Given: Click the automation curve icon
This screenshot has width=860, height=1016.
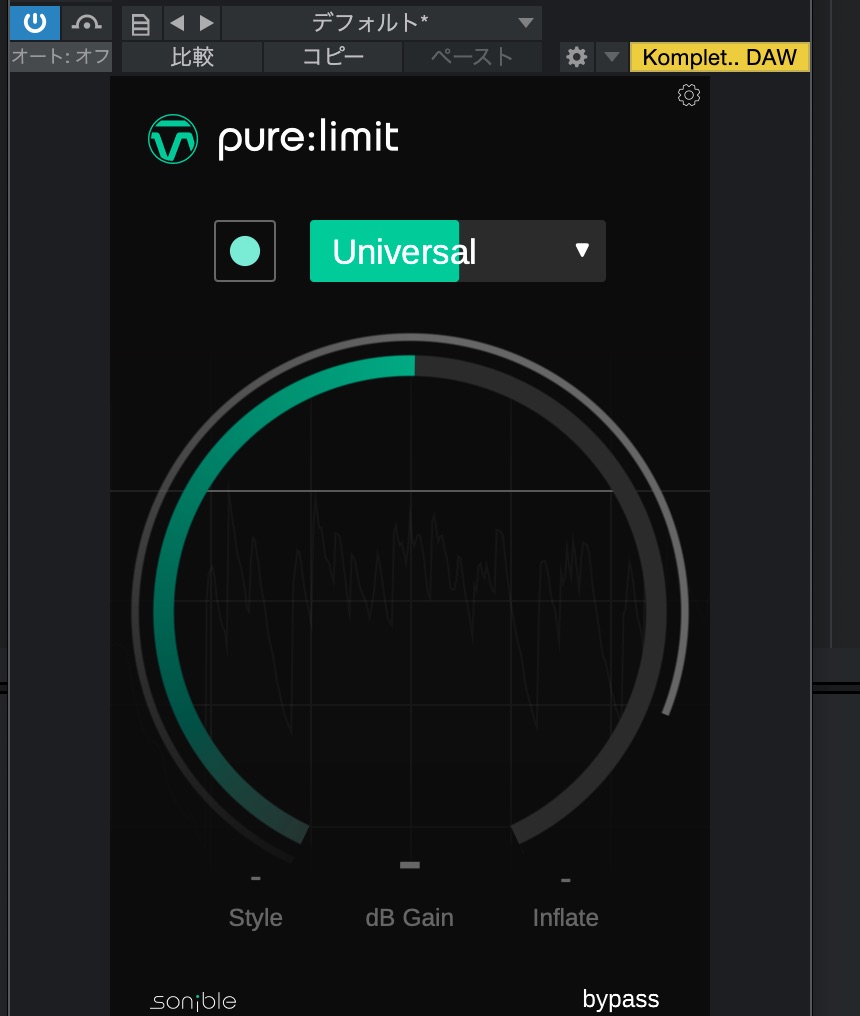Looking at the screenshot, I should [x=87, y=22].
